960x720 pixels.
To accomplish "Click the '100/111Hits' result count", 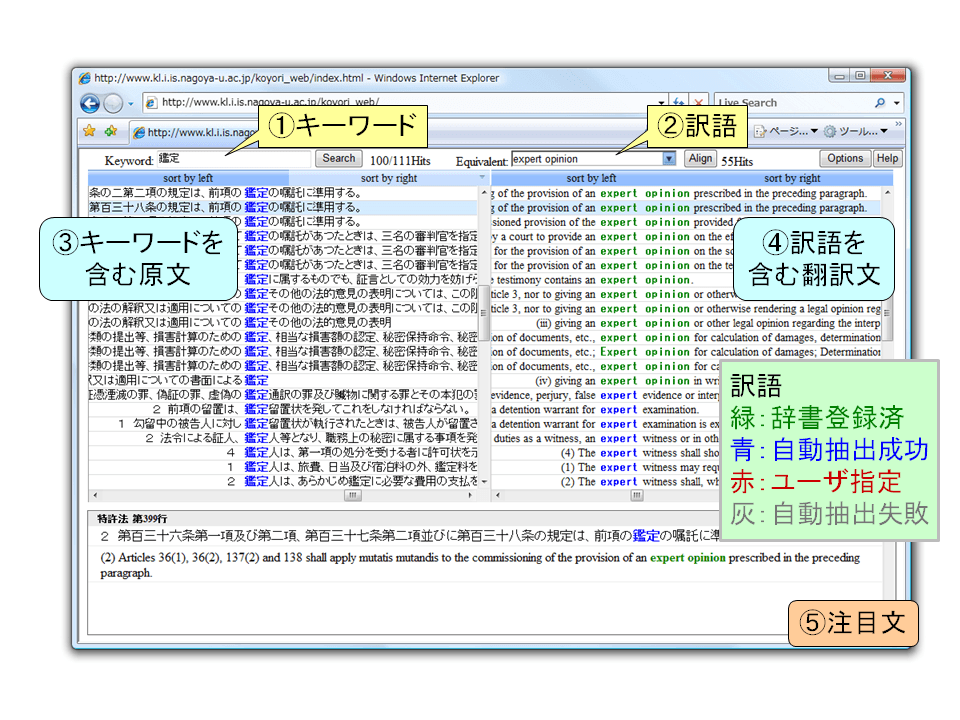I will pos(400,161).
